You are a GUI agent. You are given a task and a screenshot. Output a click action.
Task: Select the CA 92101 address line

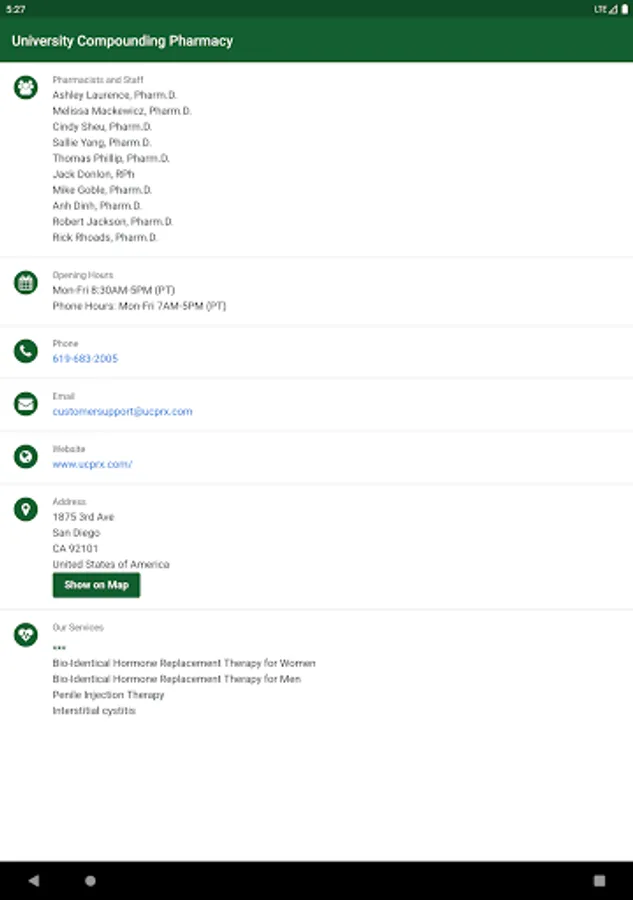point(75,549)
